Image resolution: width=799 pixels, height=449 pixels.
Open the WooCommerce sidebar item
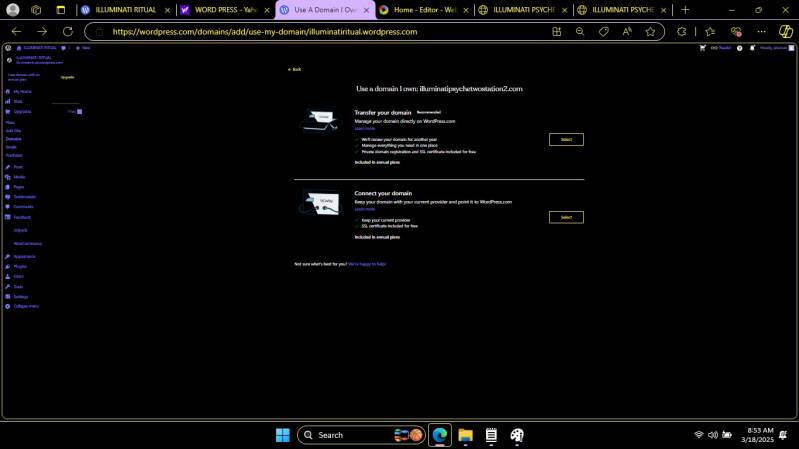[28, 244]
